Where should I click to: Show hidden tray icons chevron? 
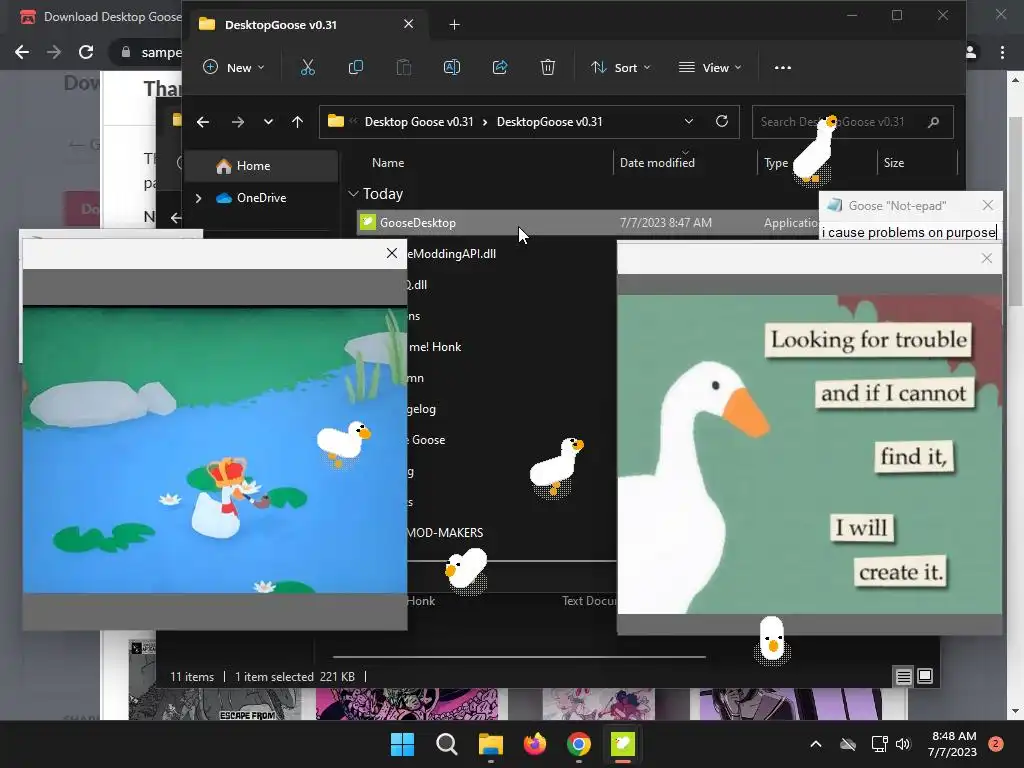816,744
